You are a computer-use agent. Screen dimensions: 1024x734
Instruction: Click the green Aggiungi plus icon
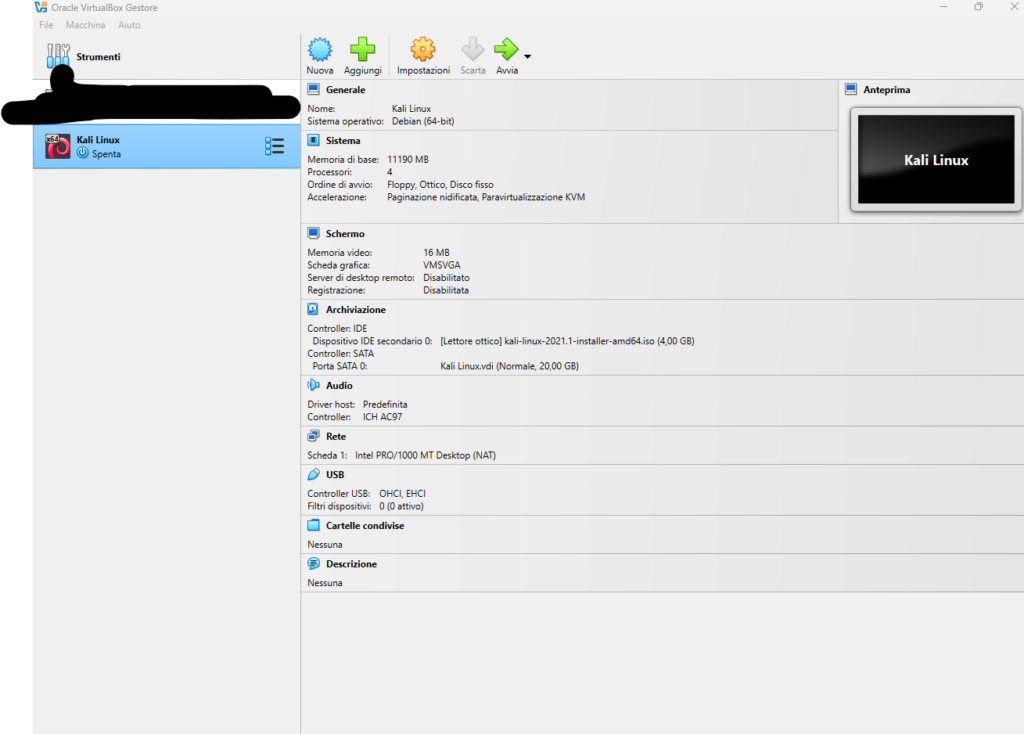click(362, 50)
